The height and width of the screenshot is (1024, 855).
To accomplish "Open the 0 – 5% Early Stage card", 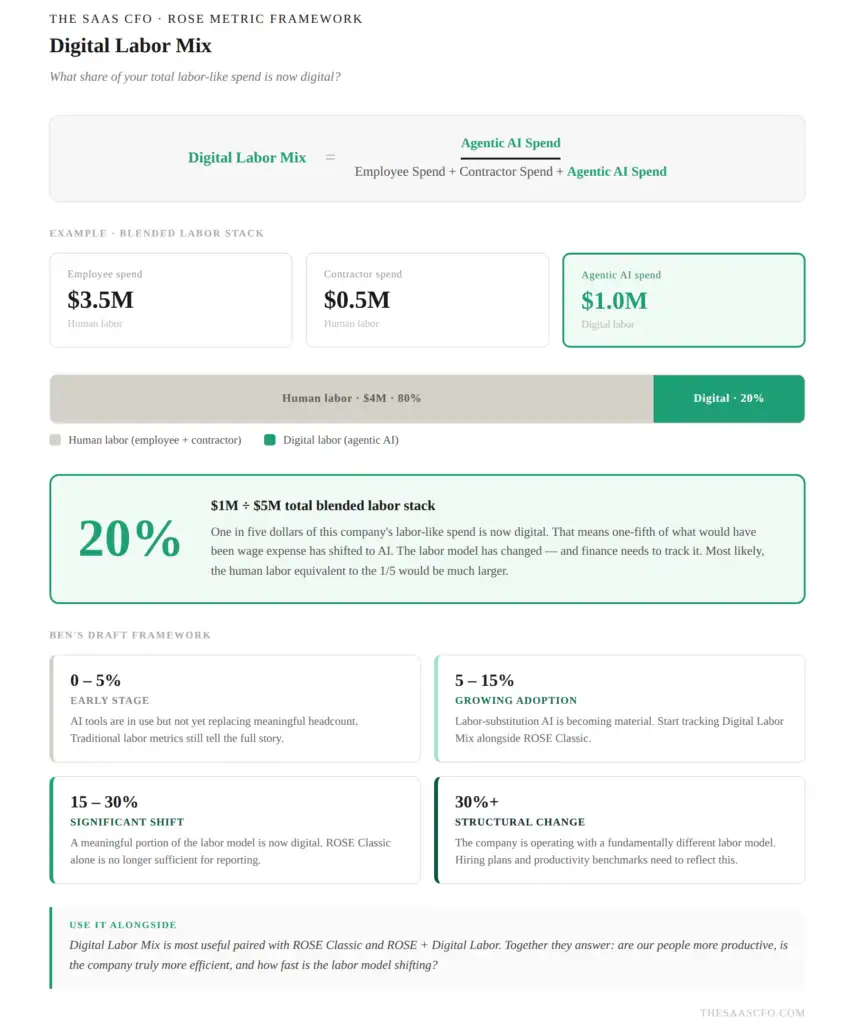I will 235,709.
